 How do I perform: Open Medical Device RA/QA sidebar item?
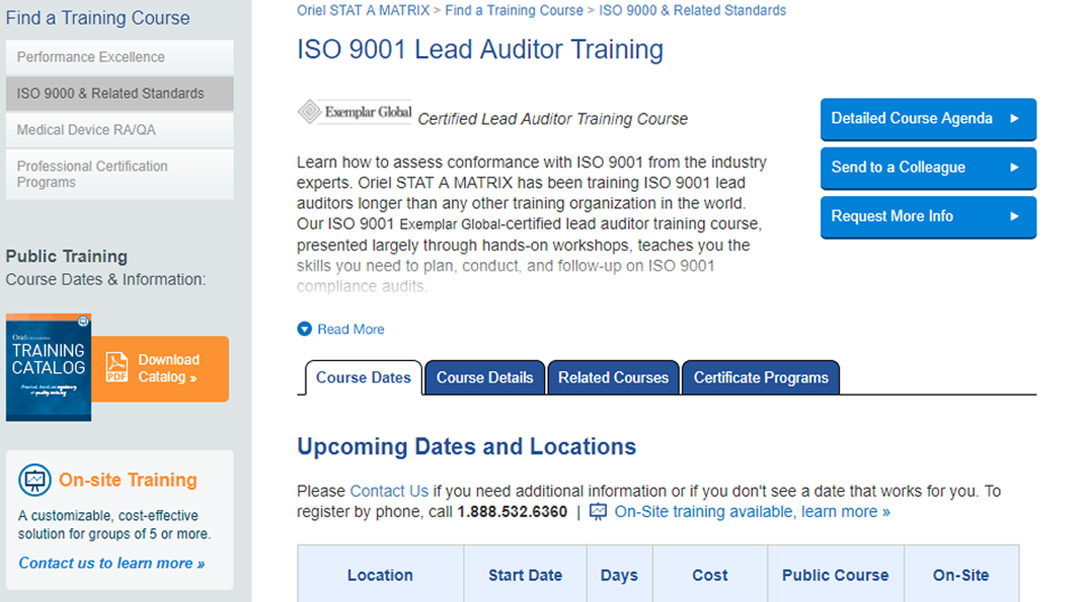(x=120, y=130)
